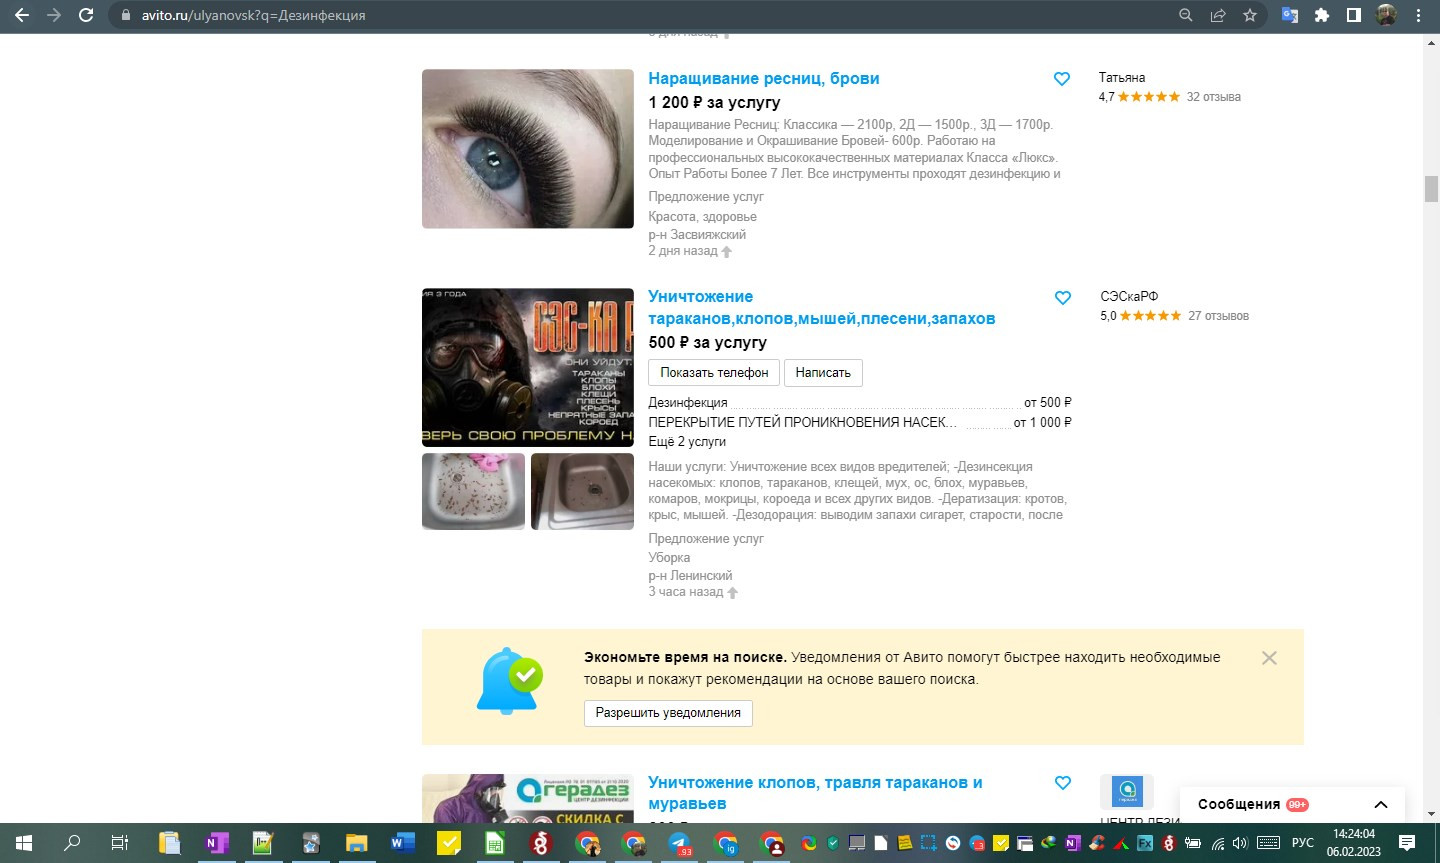The width and height of the screenshot is (1440, 863).
Task: Open the Chrome three-dot menu
Action: [x=1418, y=15]
